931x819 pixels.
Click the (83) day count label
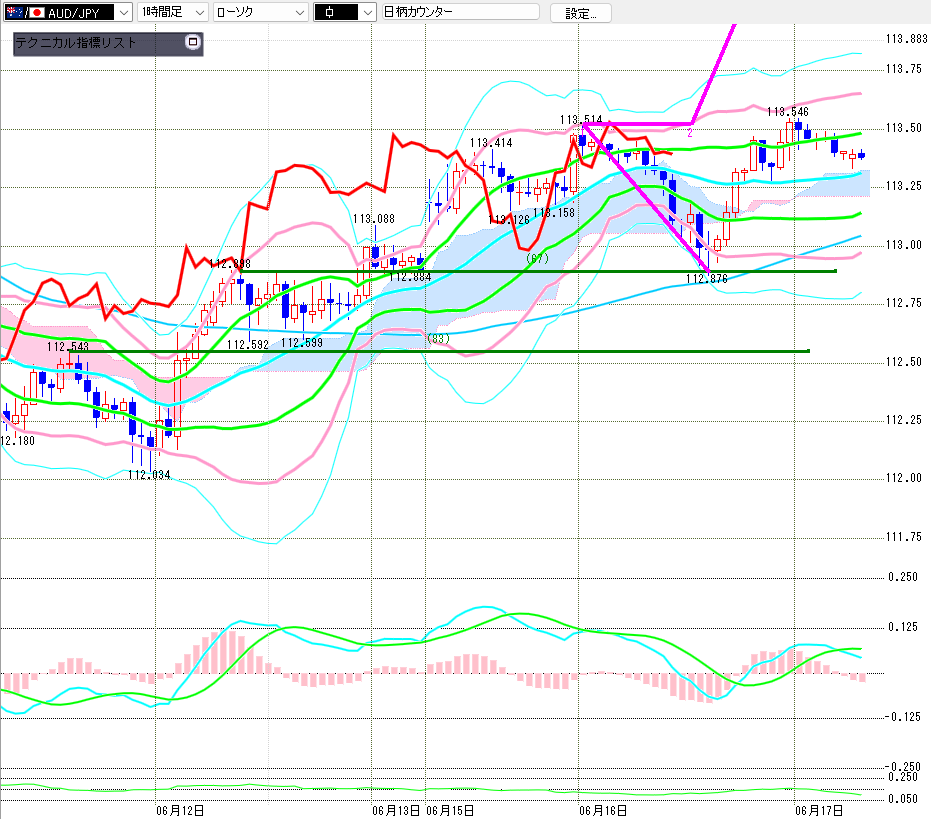(x=438, y=339)
